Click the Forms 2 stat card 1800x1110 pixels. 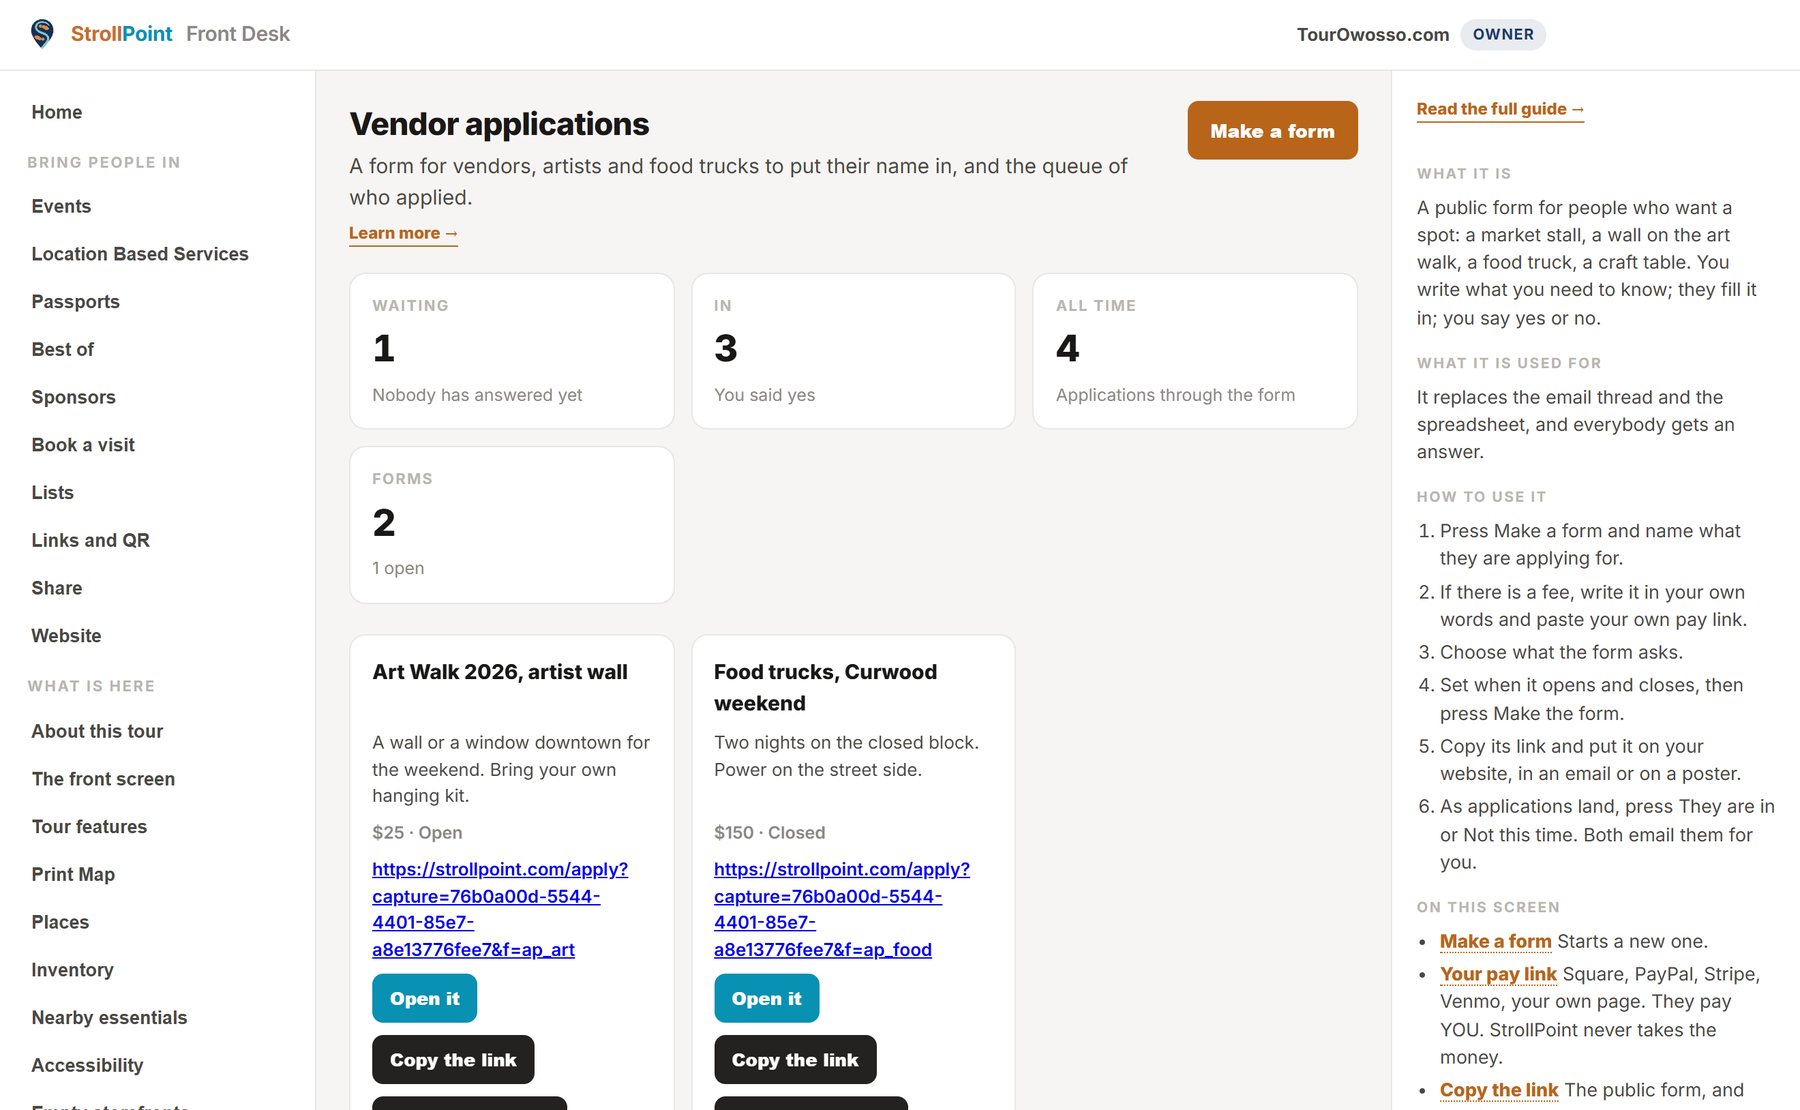point(512,525)
